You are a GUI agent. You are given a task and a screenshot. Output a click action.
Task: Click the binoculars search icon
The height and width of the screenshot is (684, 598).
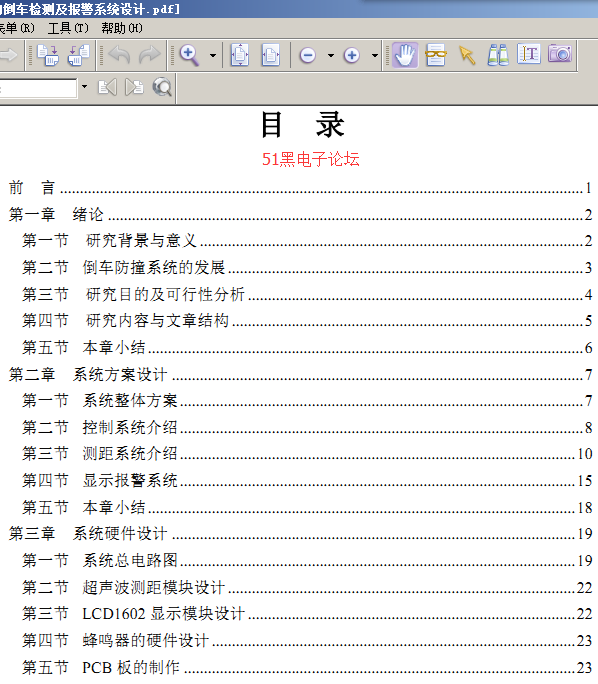click(x=498, y=55)
